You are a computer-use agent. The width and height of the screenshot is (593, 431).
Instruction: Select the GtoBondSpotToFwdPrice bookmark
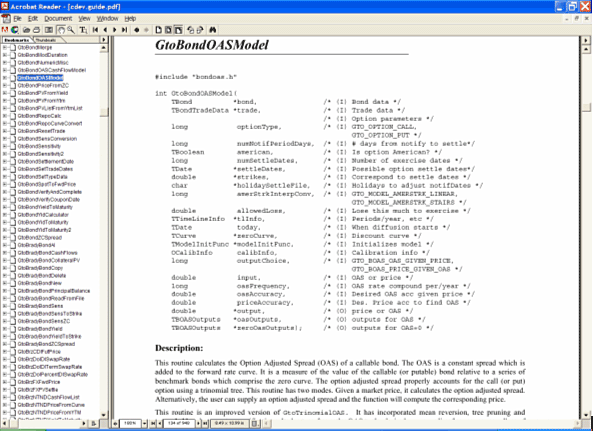point(47,184)
